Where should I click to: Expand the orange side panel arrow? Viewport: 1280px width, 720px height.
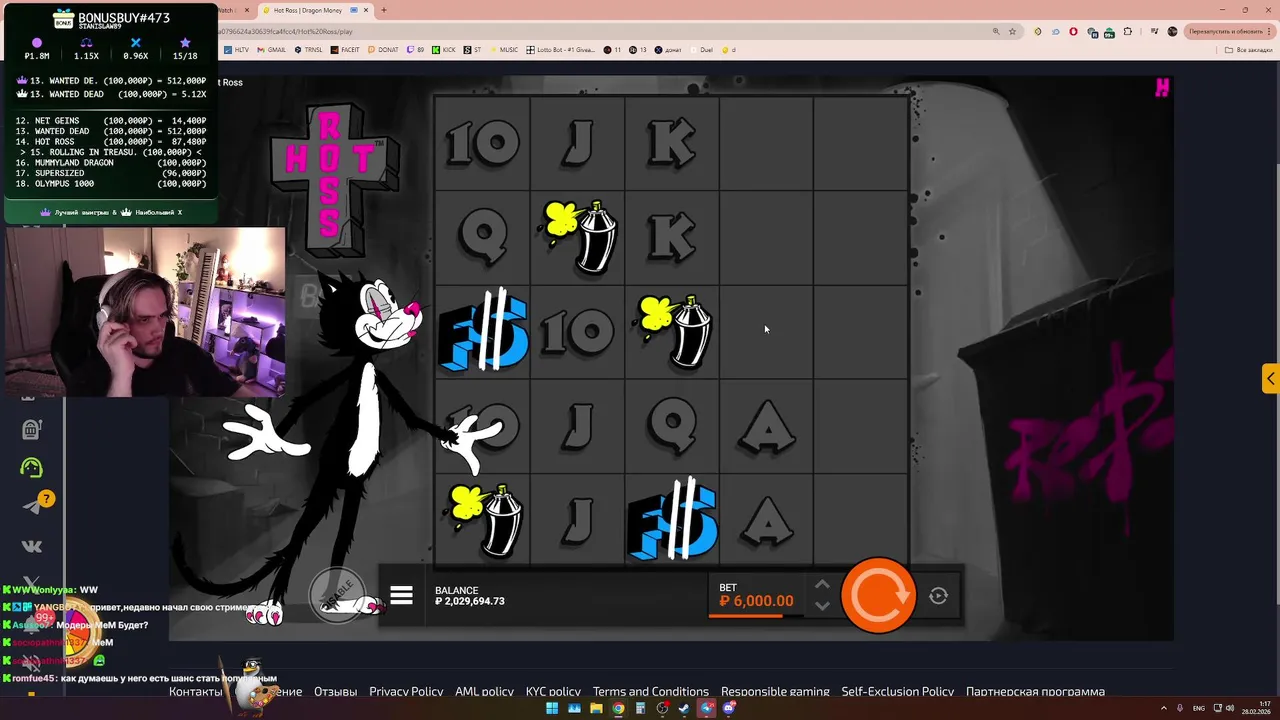(1270, 379)
